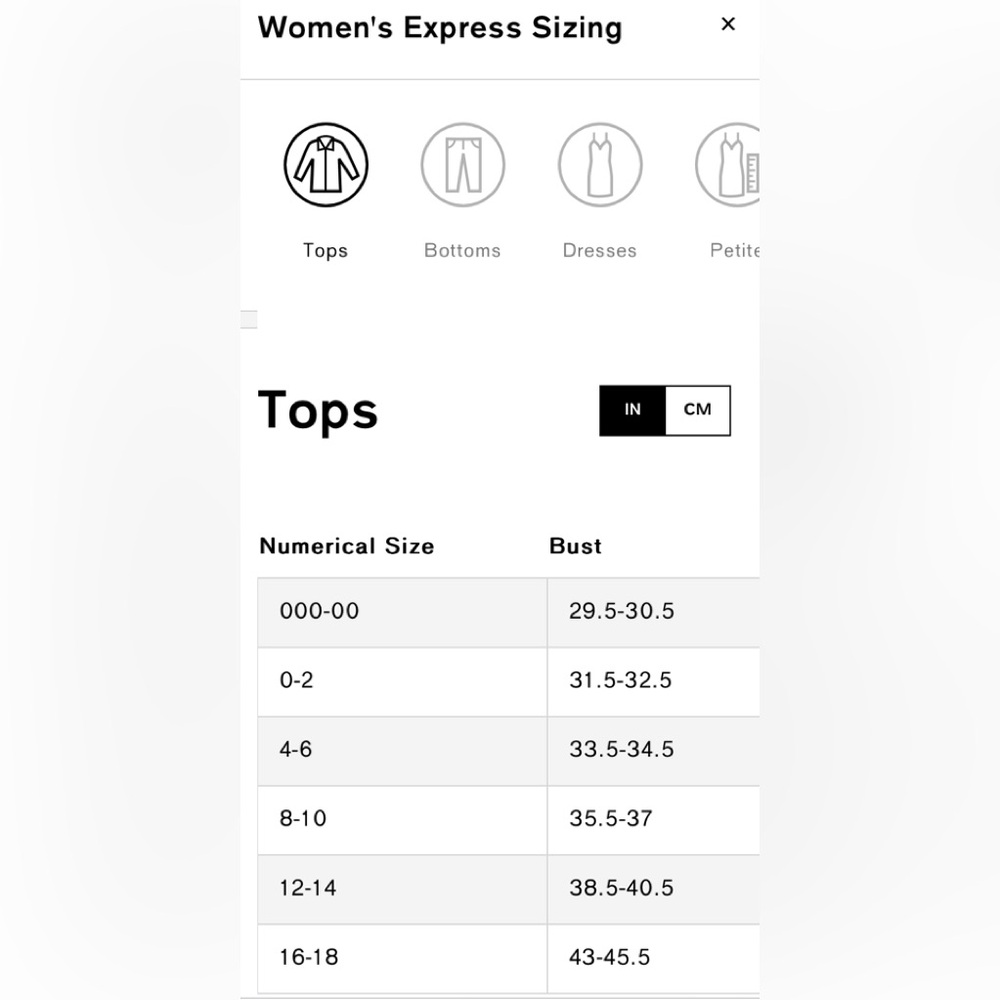This screenshot has width=1000, height=1000.
Task: Click the 4-6 size row
Action: 508,751
